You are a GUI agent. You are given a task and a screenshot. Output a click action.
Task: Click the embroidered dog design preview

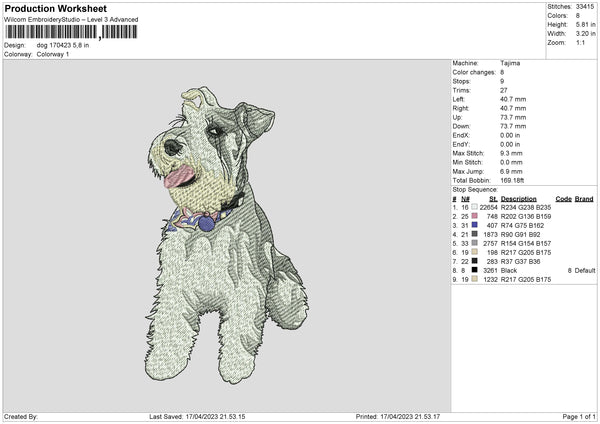point(227,235)
